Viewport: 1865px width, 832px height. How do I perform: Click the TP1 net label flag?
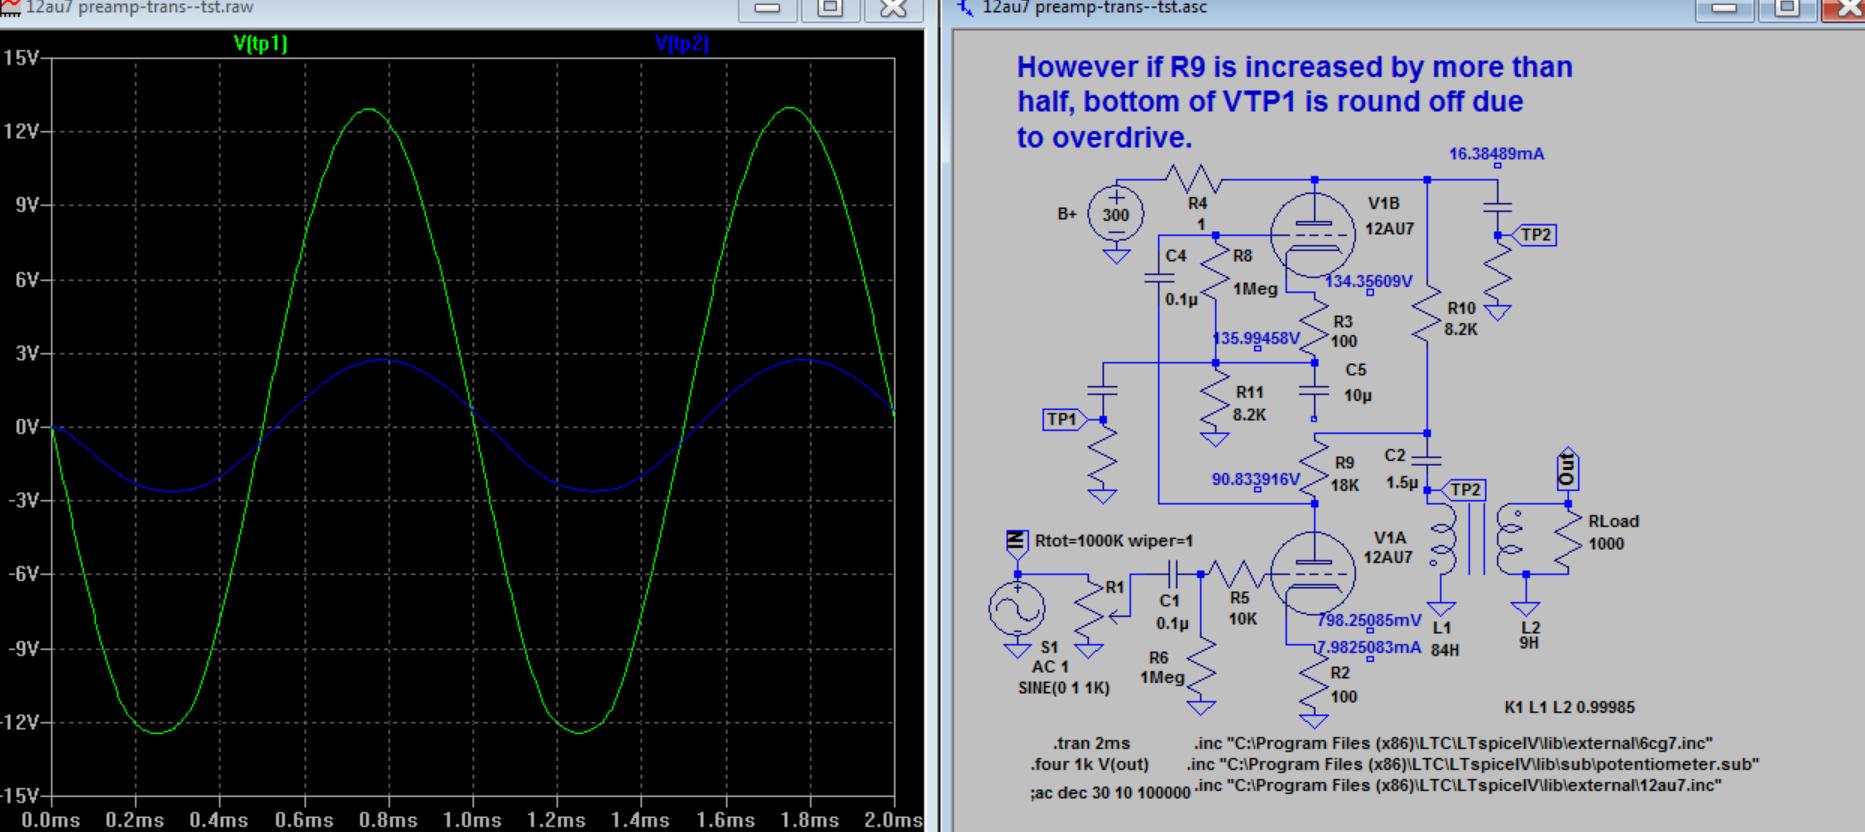pos(1063,419)
